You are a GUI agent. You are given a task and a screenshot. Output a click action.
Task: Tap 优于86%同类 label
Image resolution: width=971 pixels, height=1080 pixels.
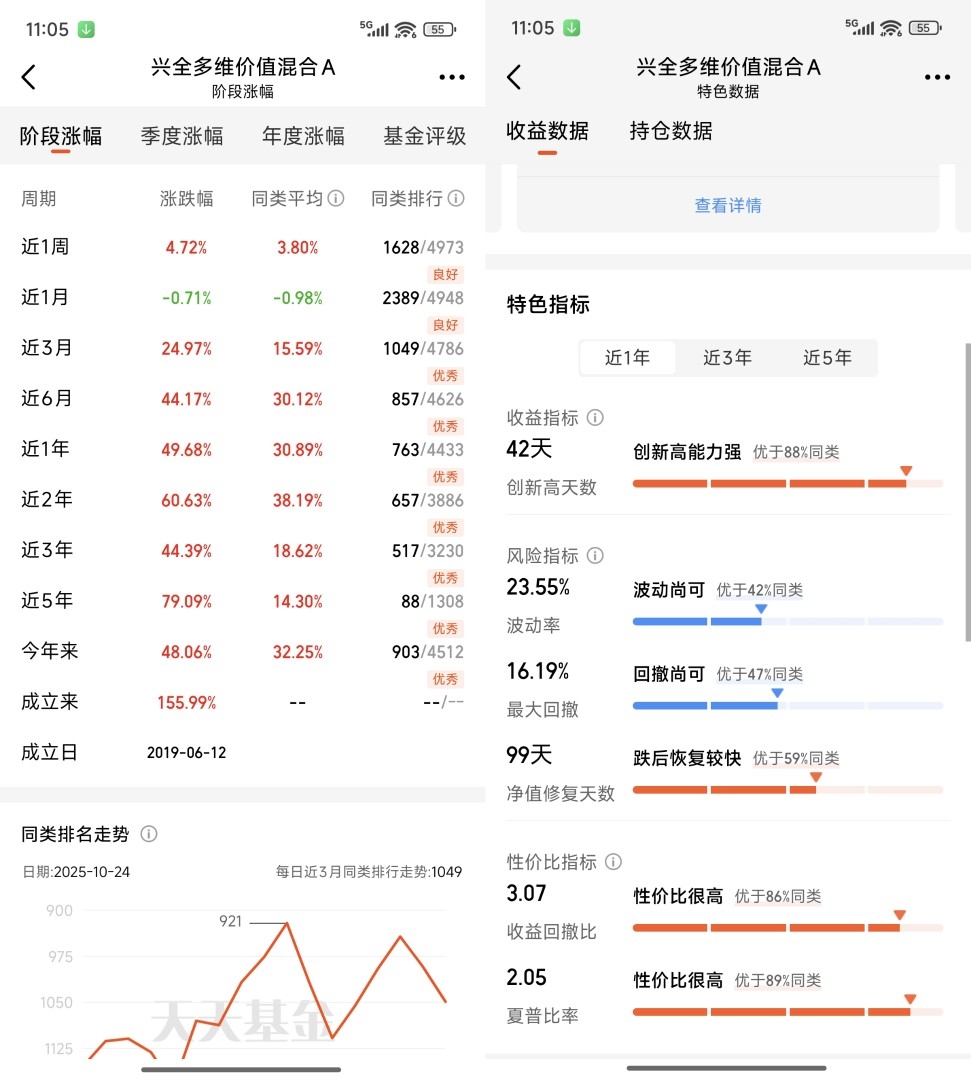click(x=778, y=896)
